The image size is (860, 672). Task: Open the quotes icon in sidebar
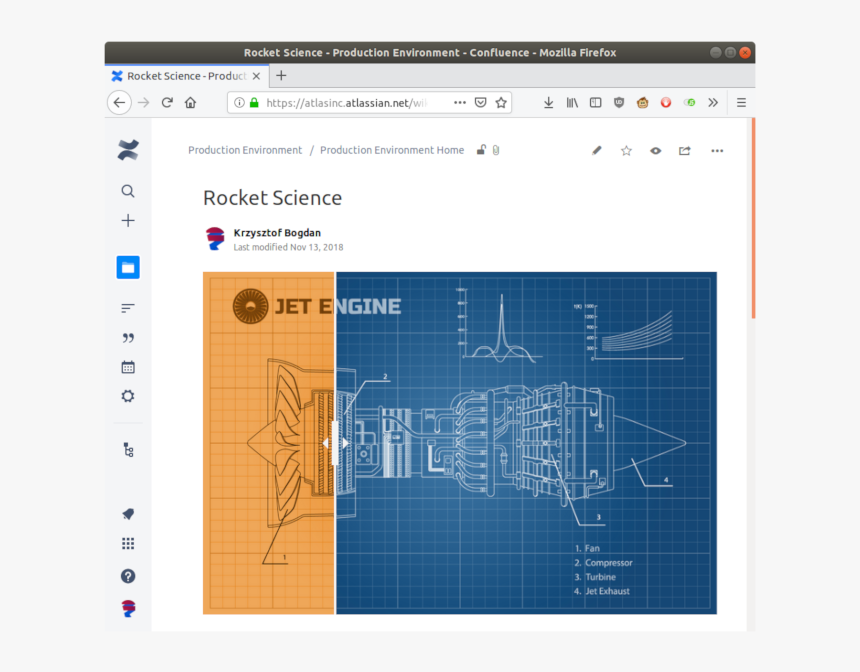128,338
